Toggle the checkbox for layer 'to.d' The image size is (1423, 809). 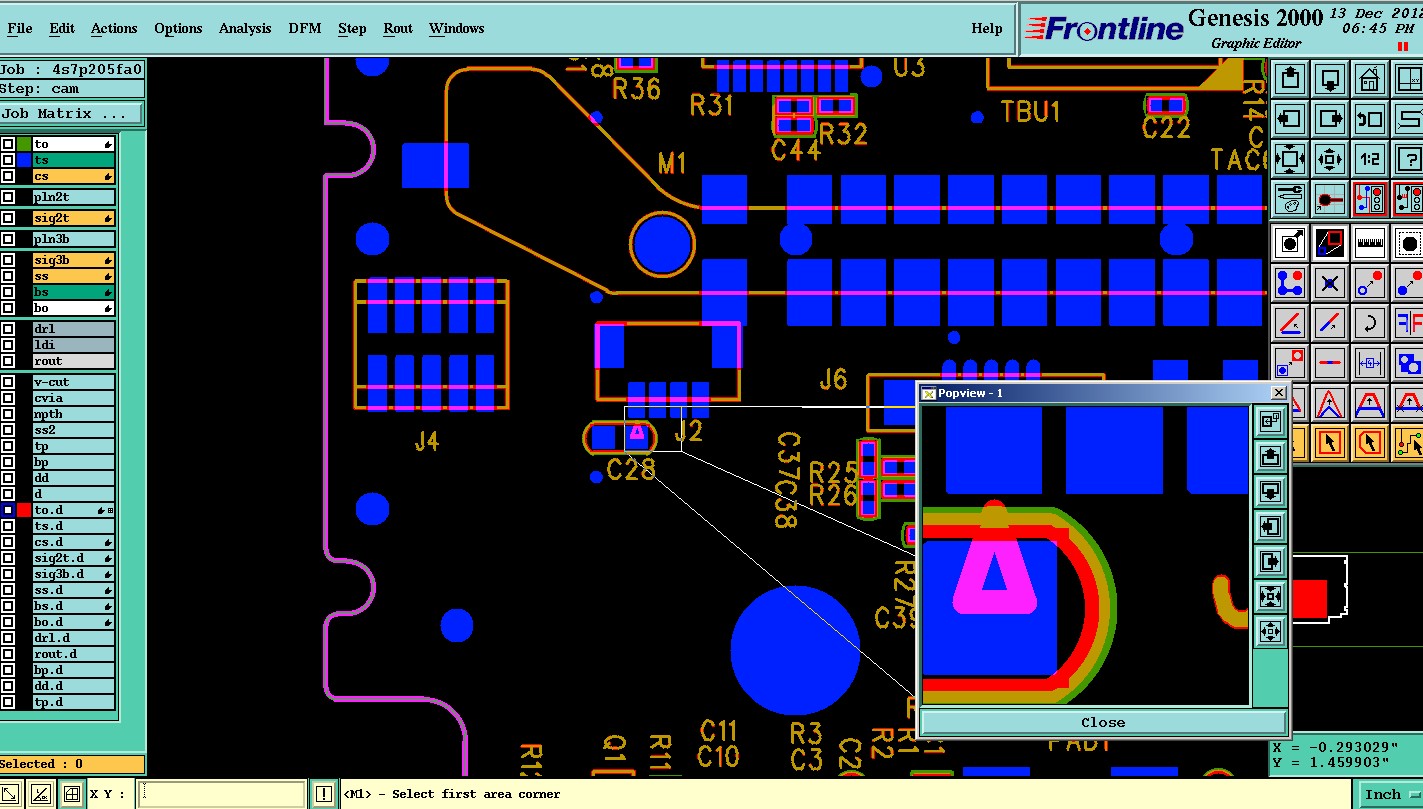tap(8, 510)
